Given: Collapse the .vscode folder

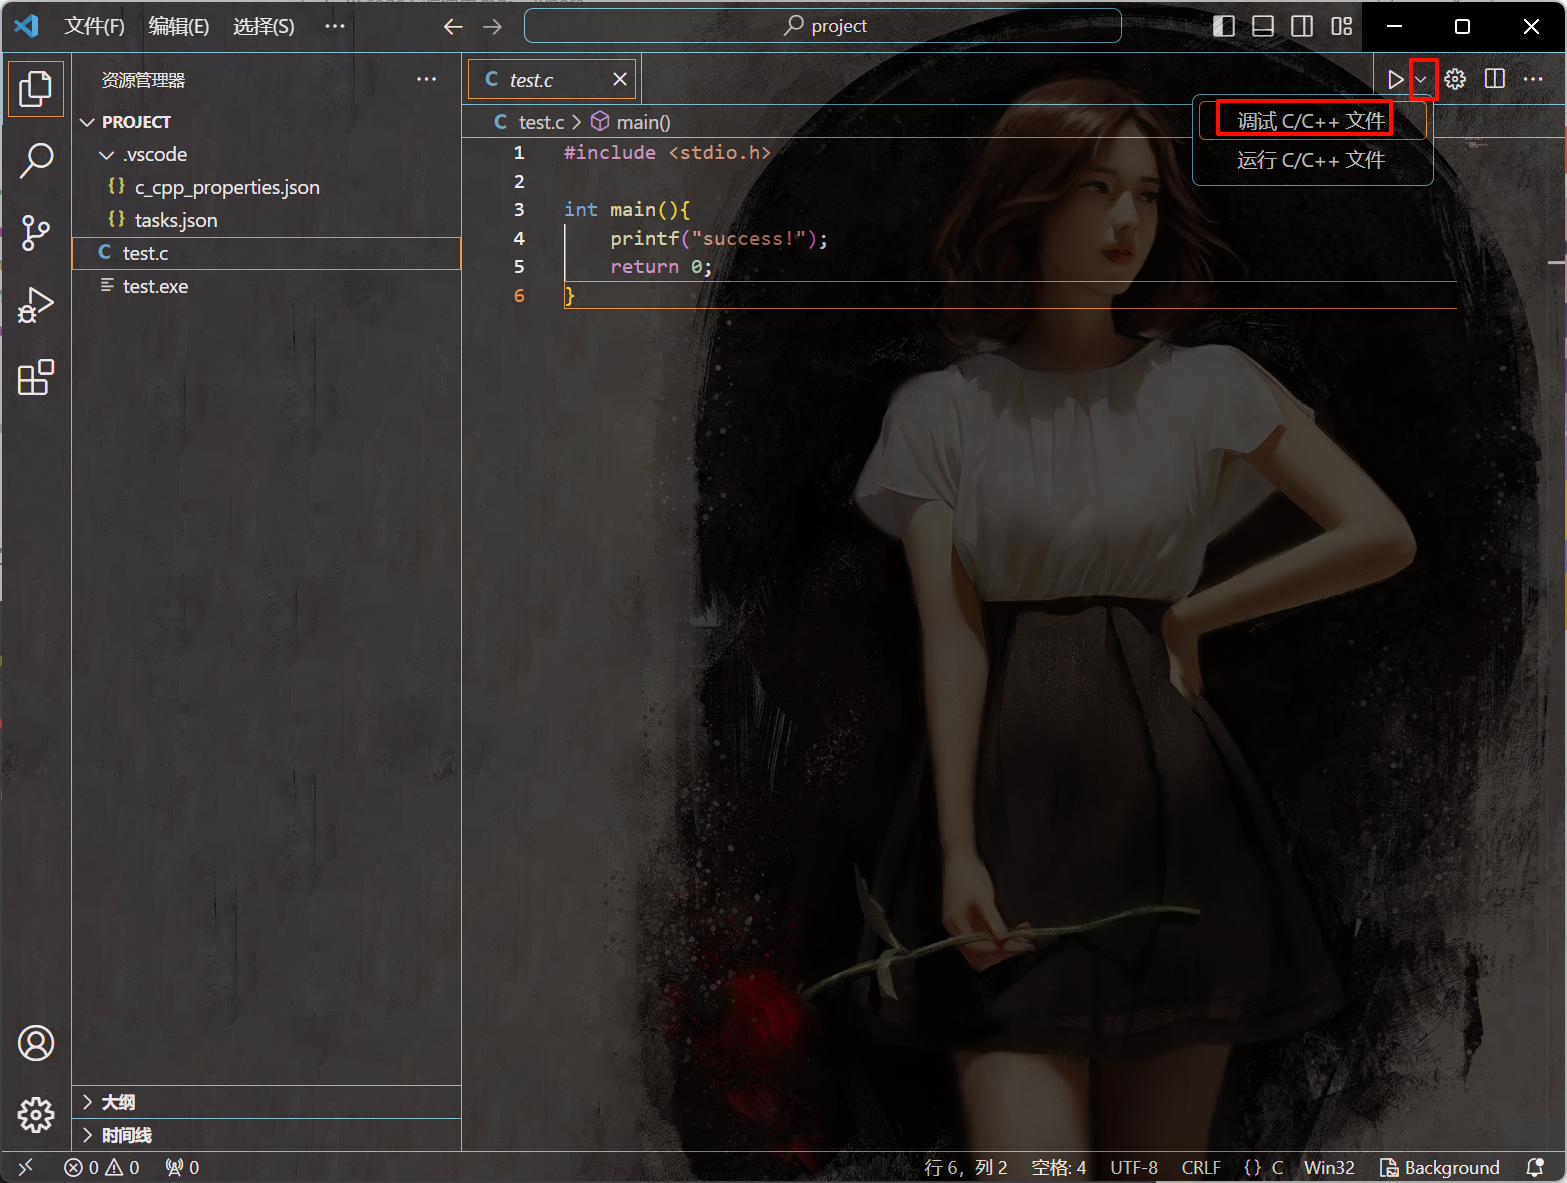Looking at the screenshot, I should tap(266, 155).
